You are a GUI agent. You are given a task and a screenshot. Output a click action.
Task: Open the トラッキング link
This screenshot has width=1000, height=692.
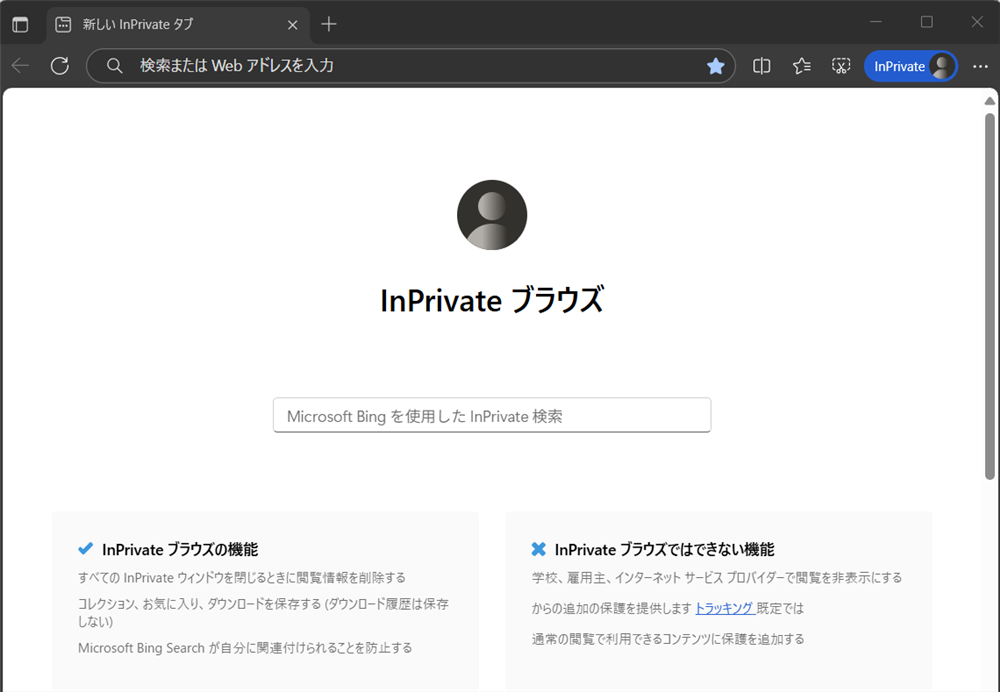[725, 607]
